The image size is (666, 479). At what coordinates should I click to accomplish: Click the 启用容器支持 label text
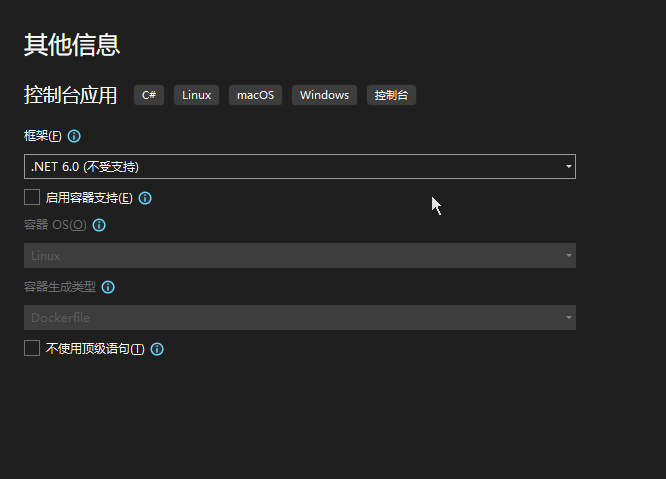(89, 198)
